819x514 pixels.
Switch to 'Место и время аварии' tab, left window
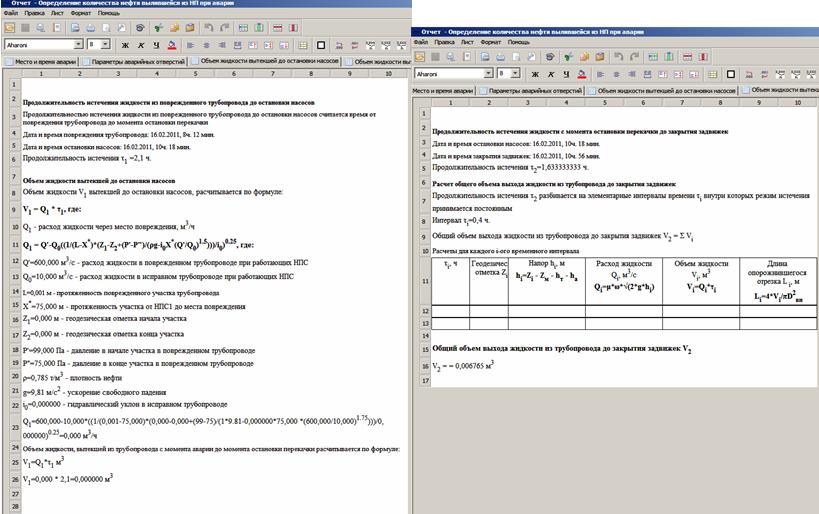coord(42,61)
